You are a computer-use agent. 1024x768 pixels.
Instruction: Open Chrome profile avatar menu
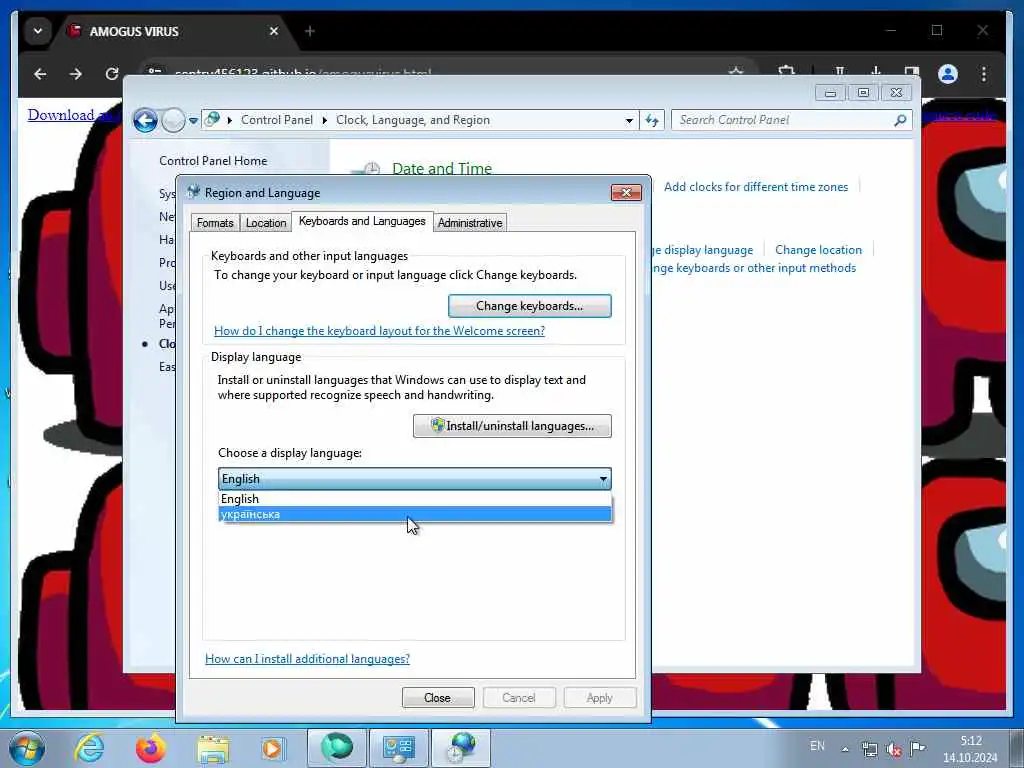948,74
